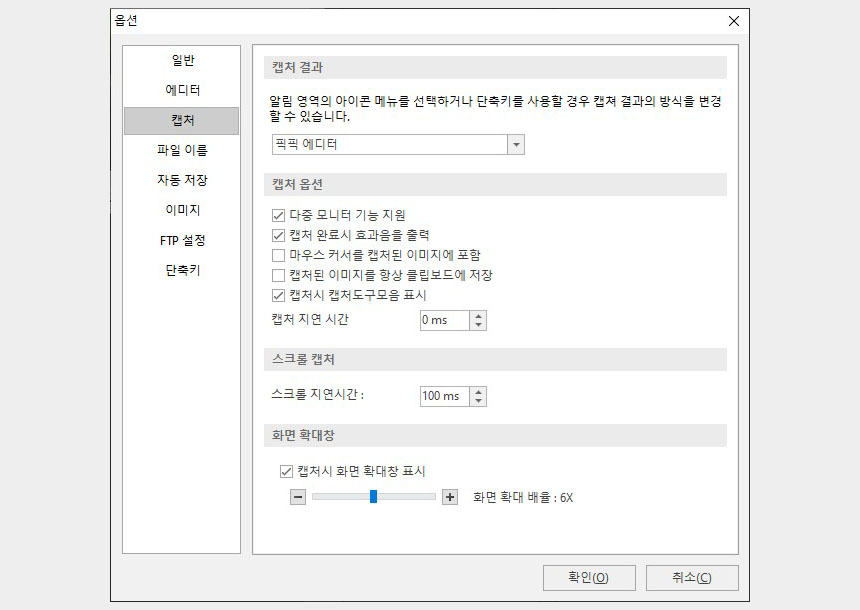Open the 이미지 settings page
Viewport: 860px width, 610px height.
click(x=182, y=210)
